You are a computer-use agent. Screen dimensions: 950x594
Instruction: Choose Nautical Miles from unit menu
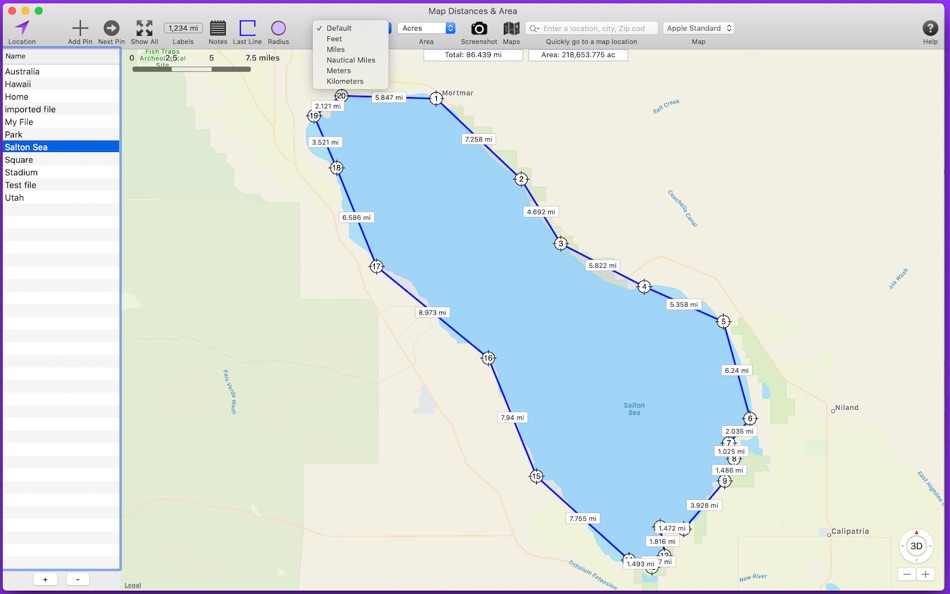350,60
